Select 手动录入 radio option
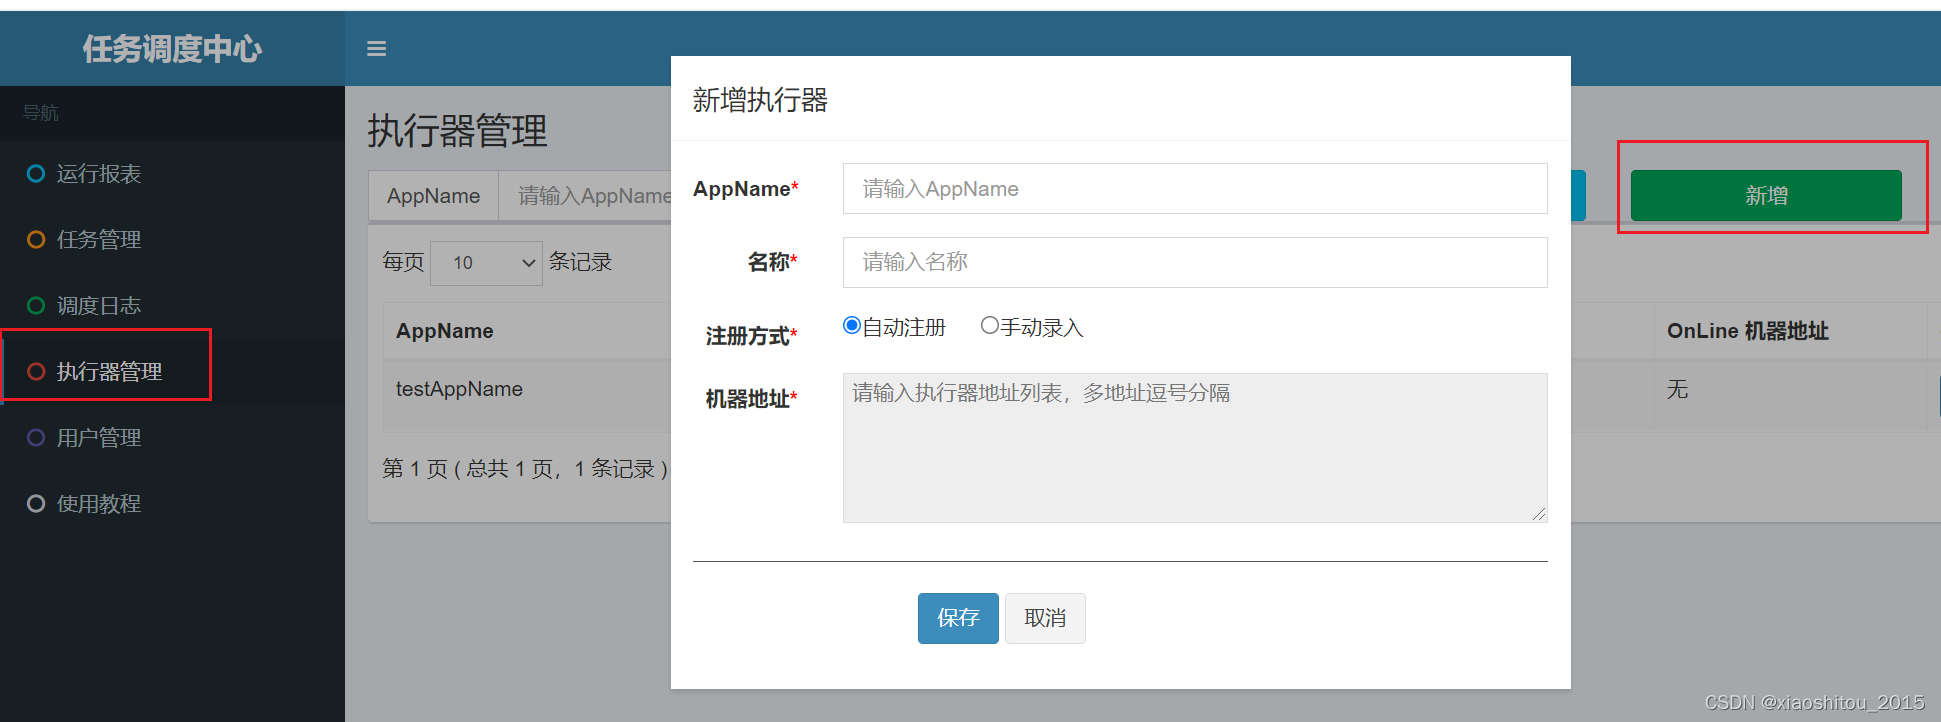 click(990, 325)
